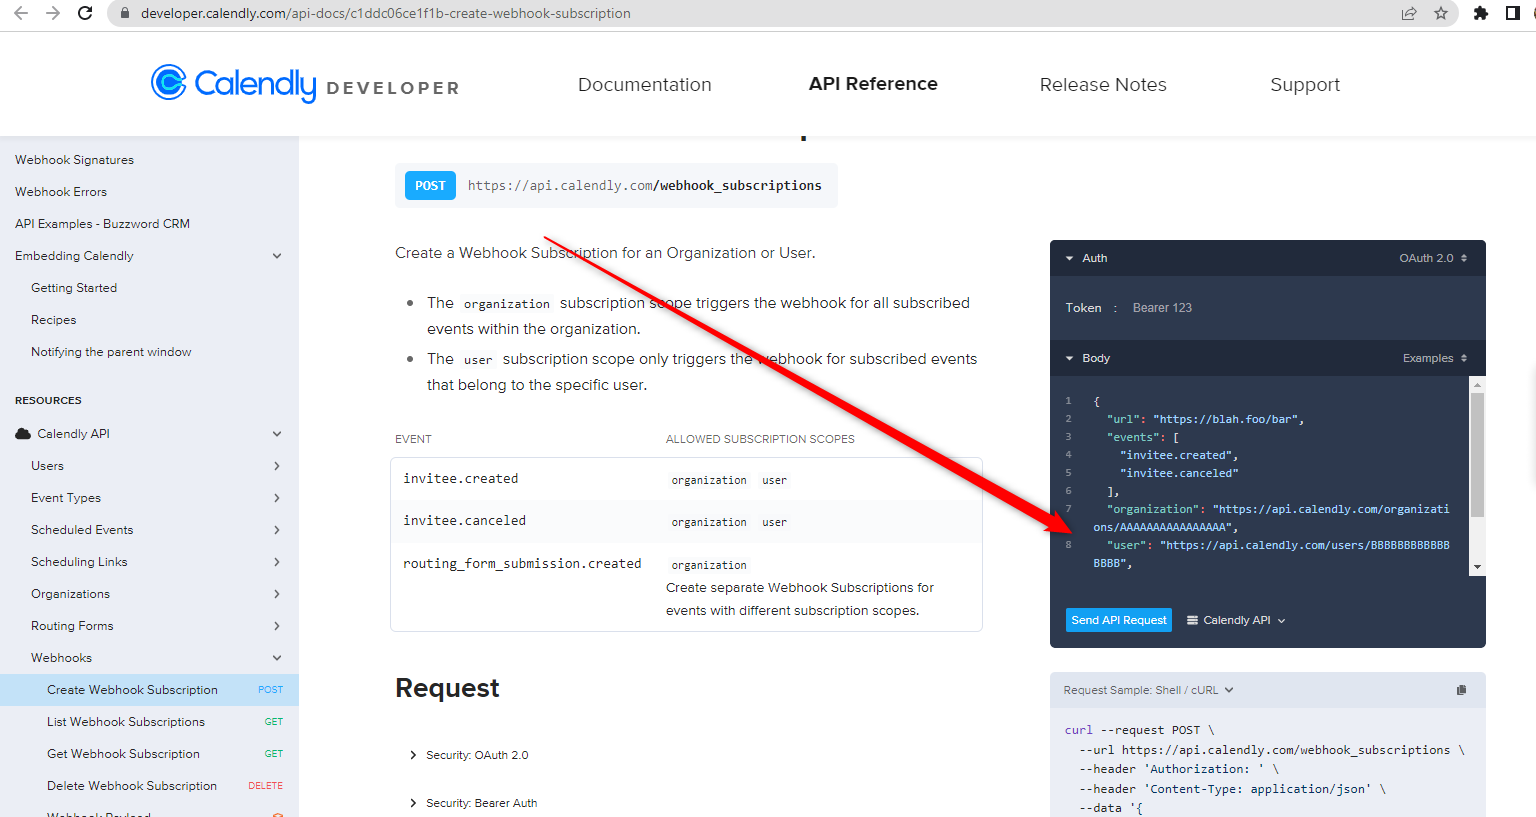Expand the Event Types section
Image resolution: width=1536 pixels, height=817 pixels.
(277, 498)
